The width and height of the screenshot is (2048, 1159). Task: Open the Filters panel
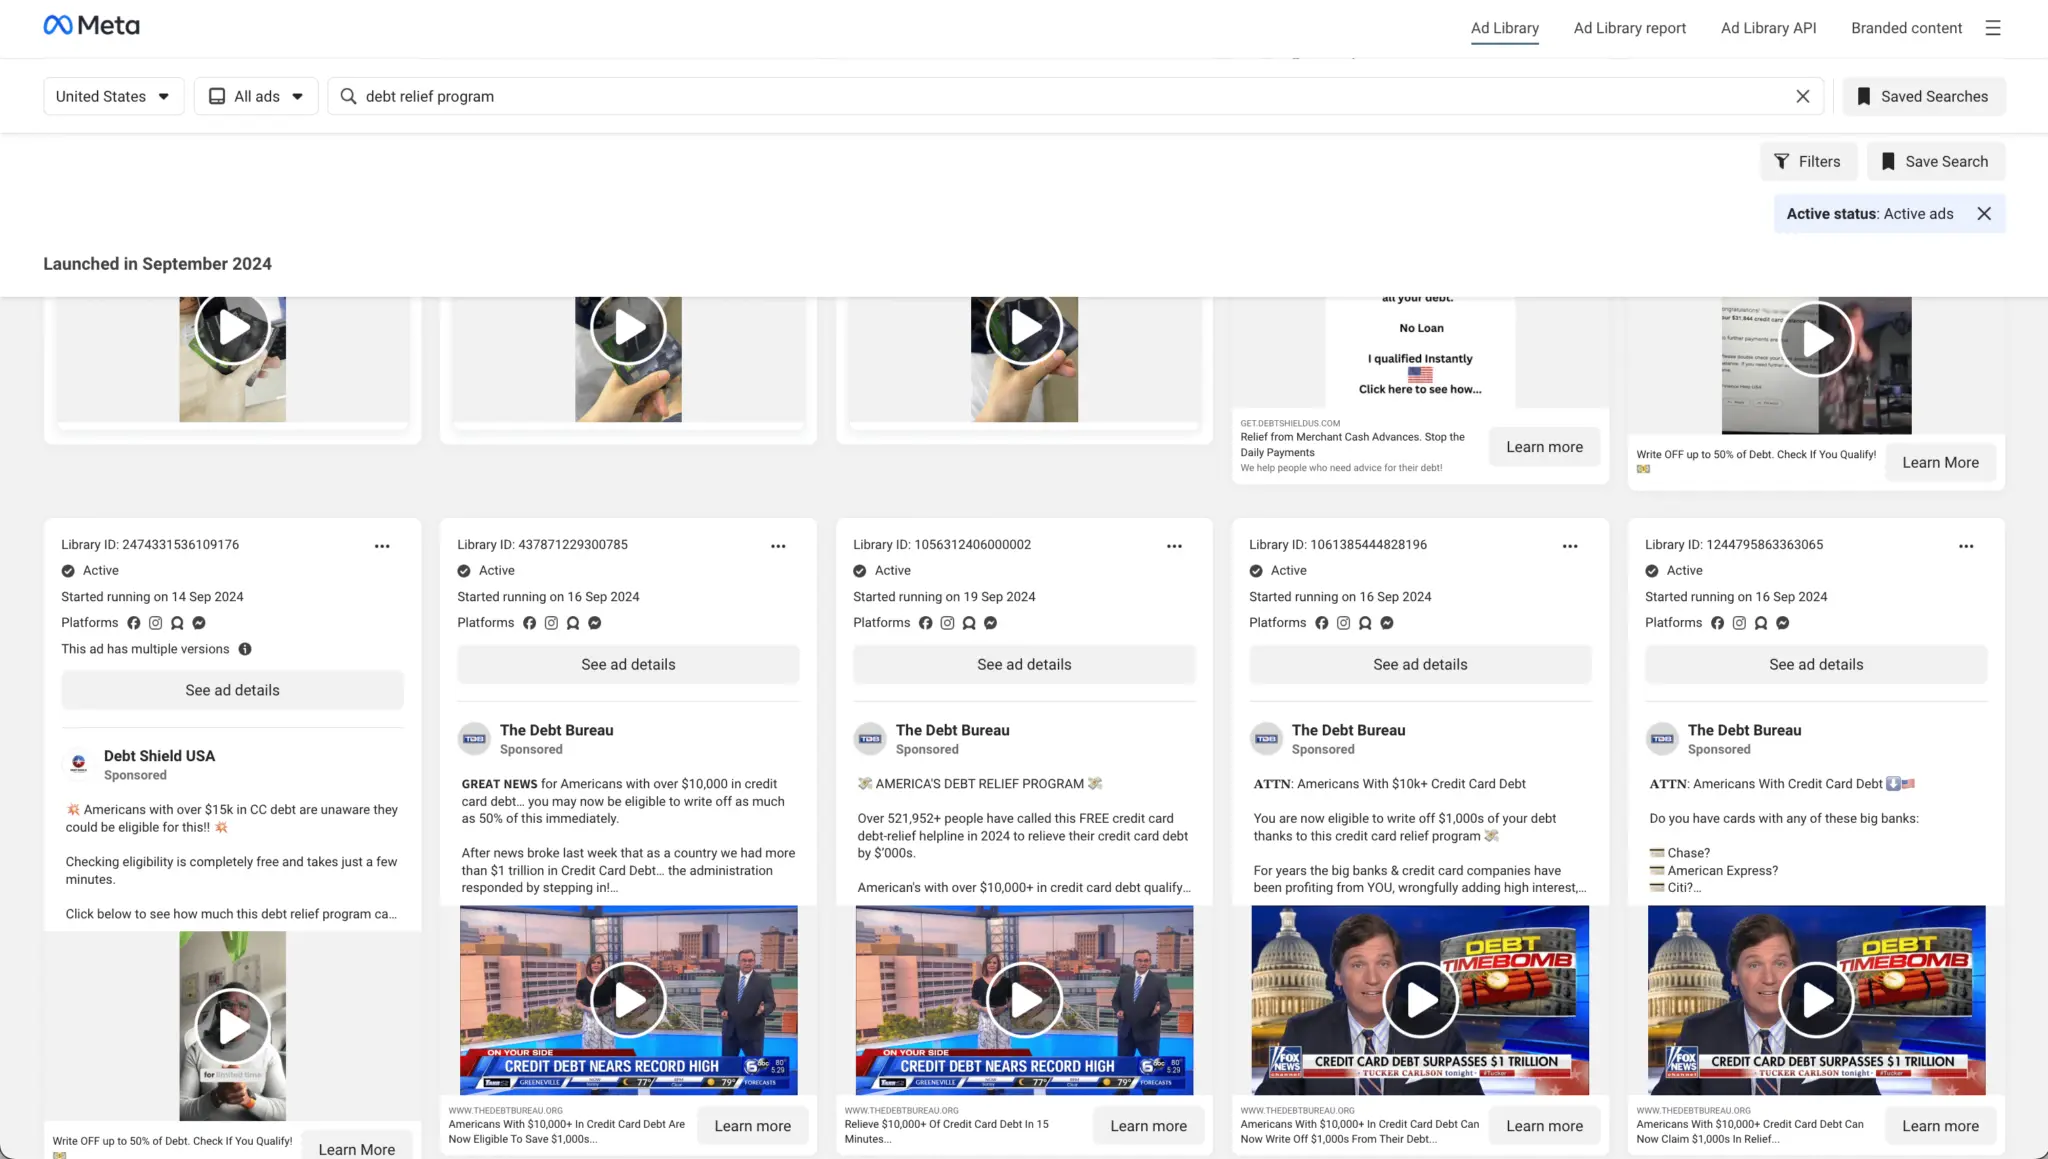1808,162
